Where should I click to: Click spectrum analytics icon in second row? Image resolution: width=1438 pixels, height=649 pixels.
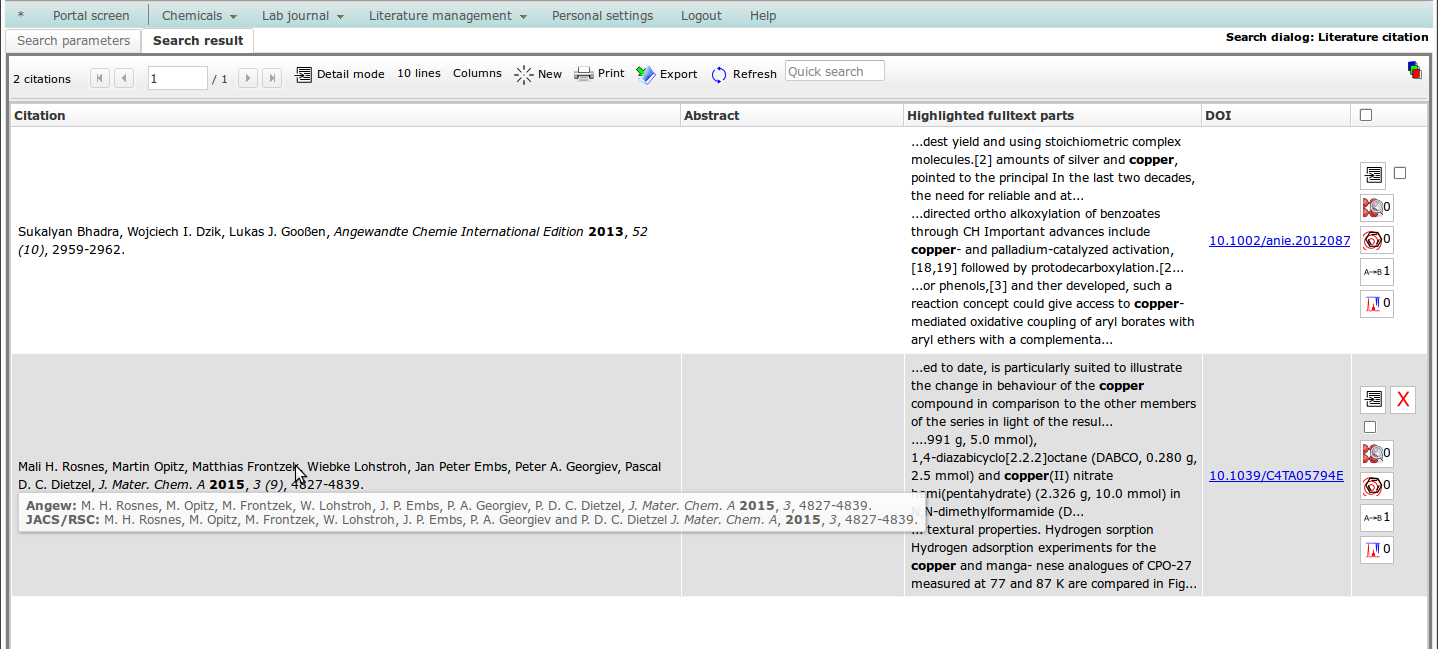(x=1376, y=549)
